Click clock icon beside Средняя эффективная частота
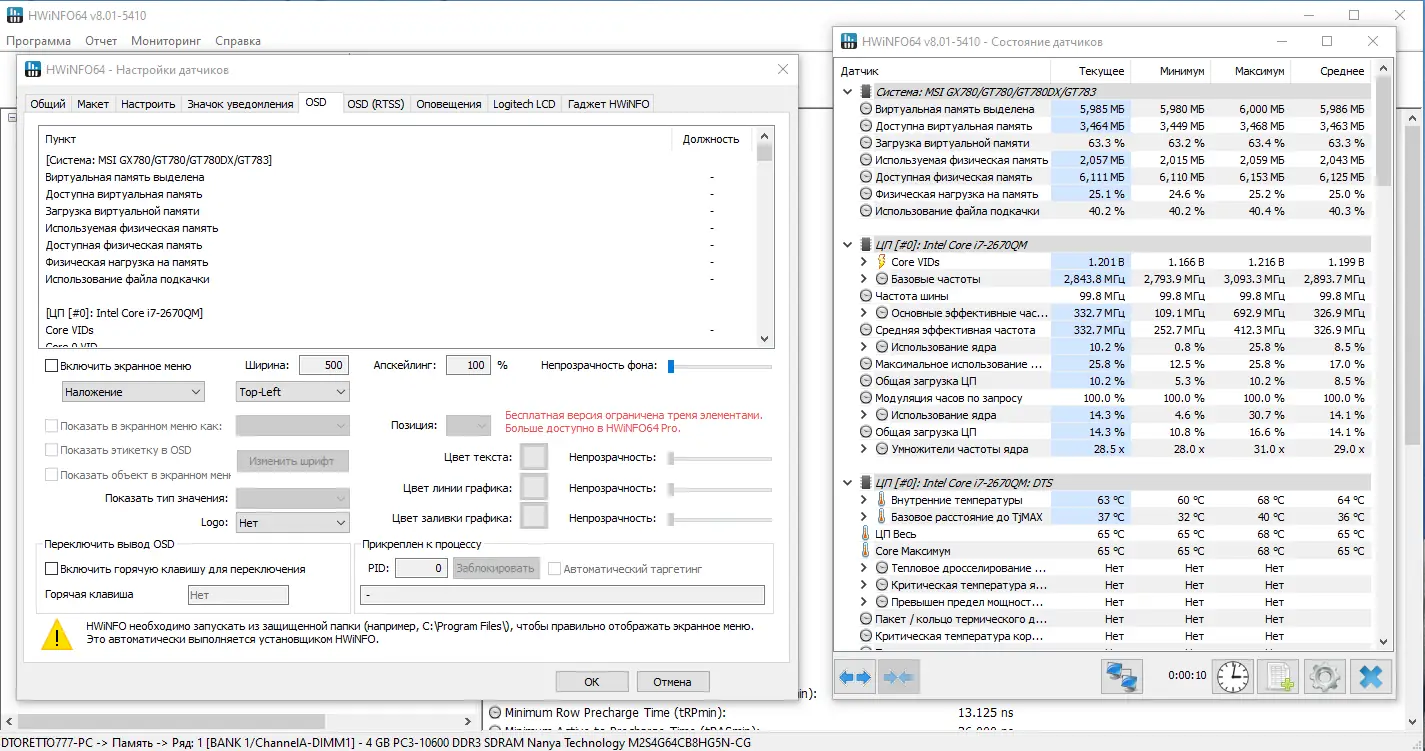The width and height of the screenshot is (1425, 751). point(866,330)
